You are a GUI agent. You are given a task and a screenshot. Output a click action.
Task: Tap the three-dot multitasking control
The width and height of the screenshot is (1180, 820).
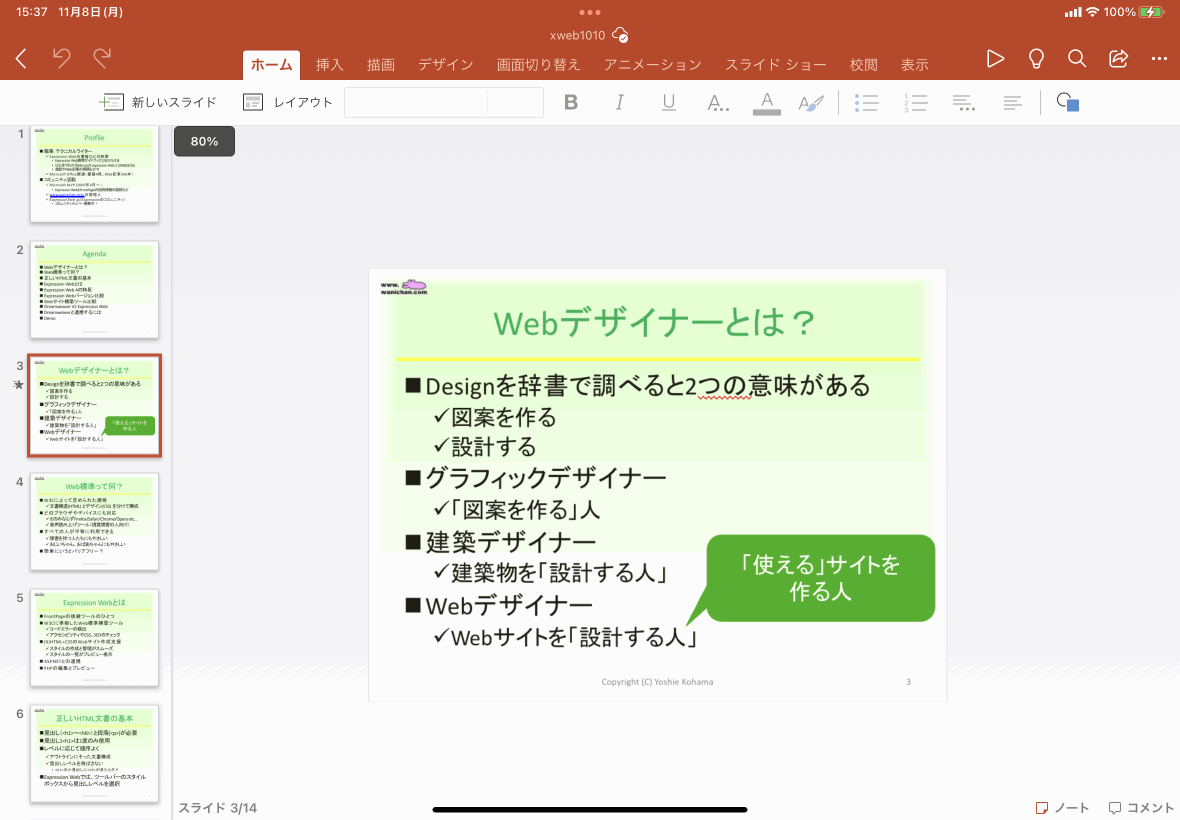(590, 12)
